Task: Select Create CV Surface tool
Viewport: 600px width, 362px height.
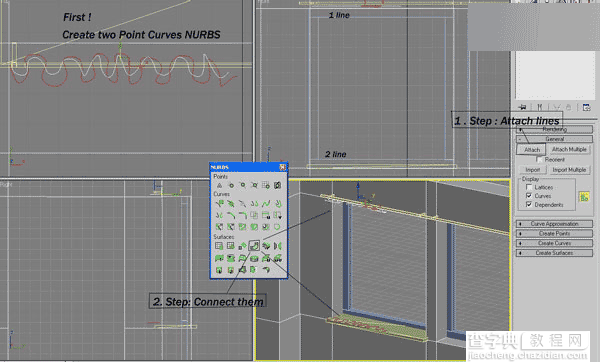Action: (x=219, y=246)
